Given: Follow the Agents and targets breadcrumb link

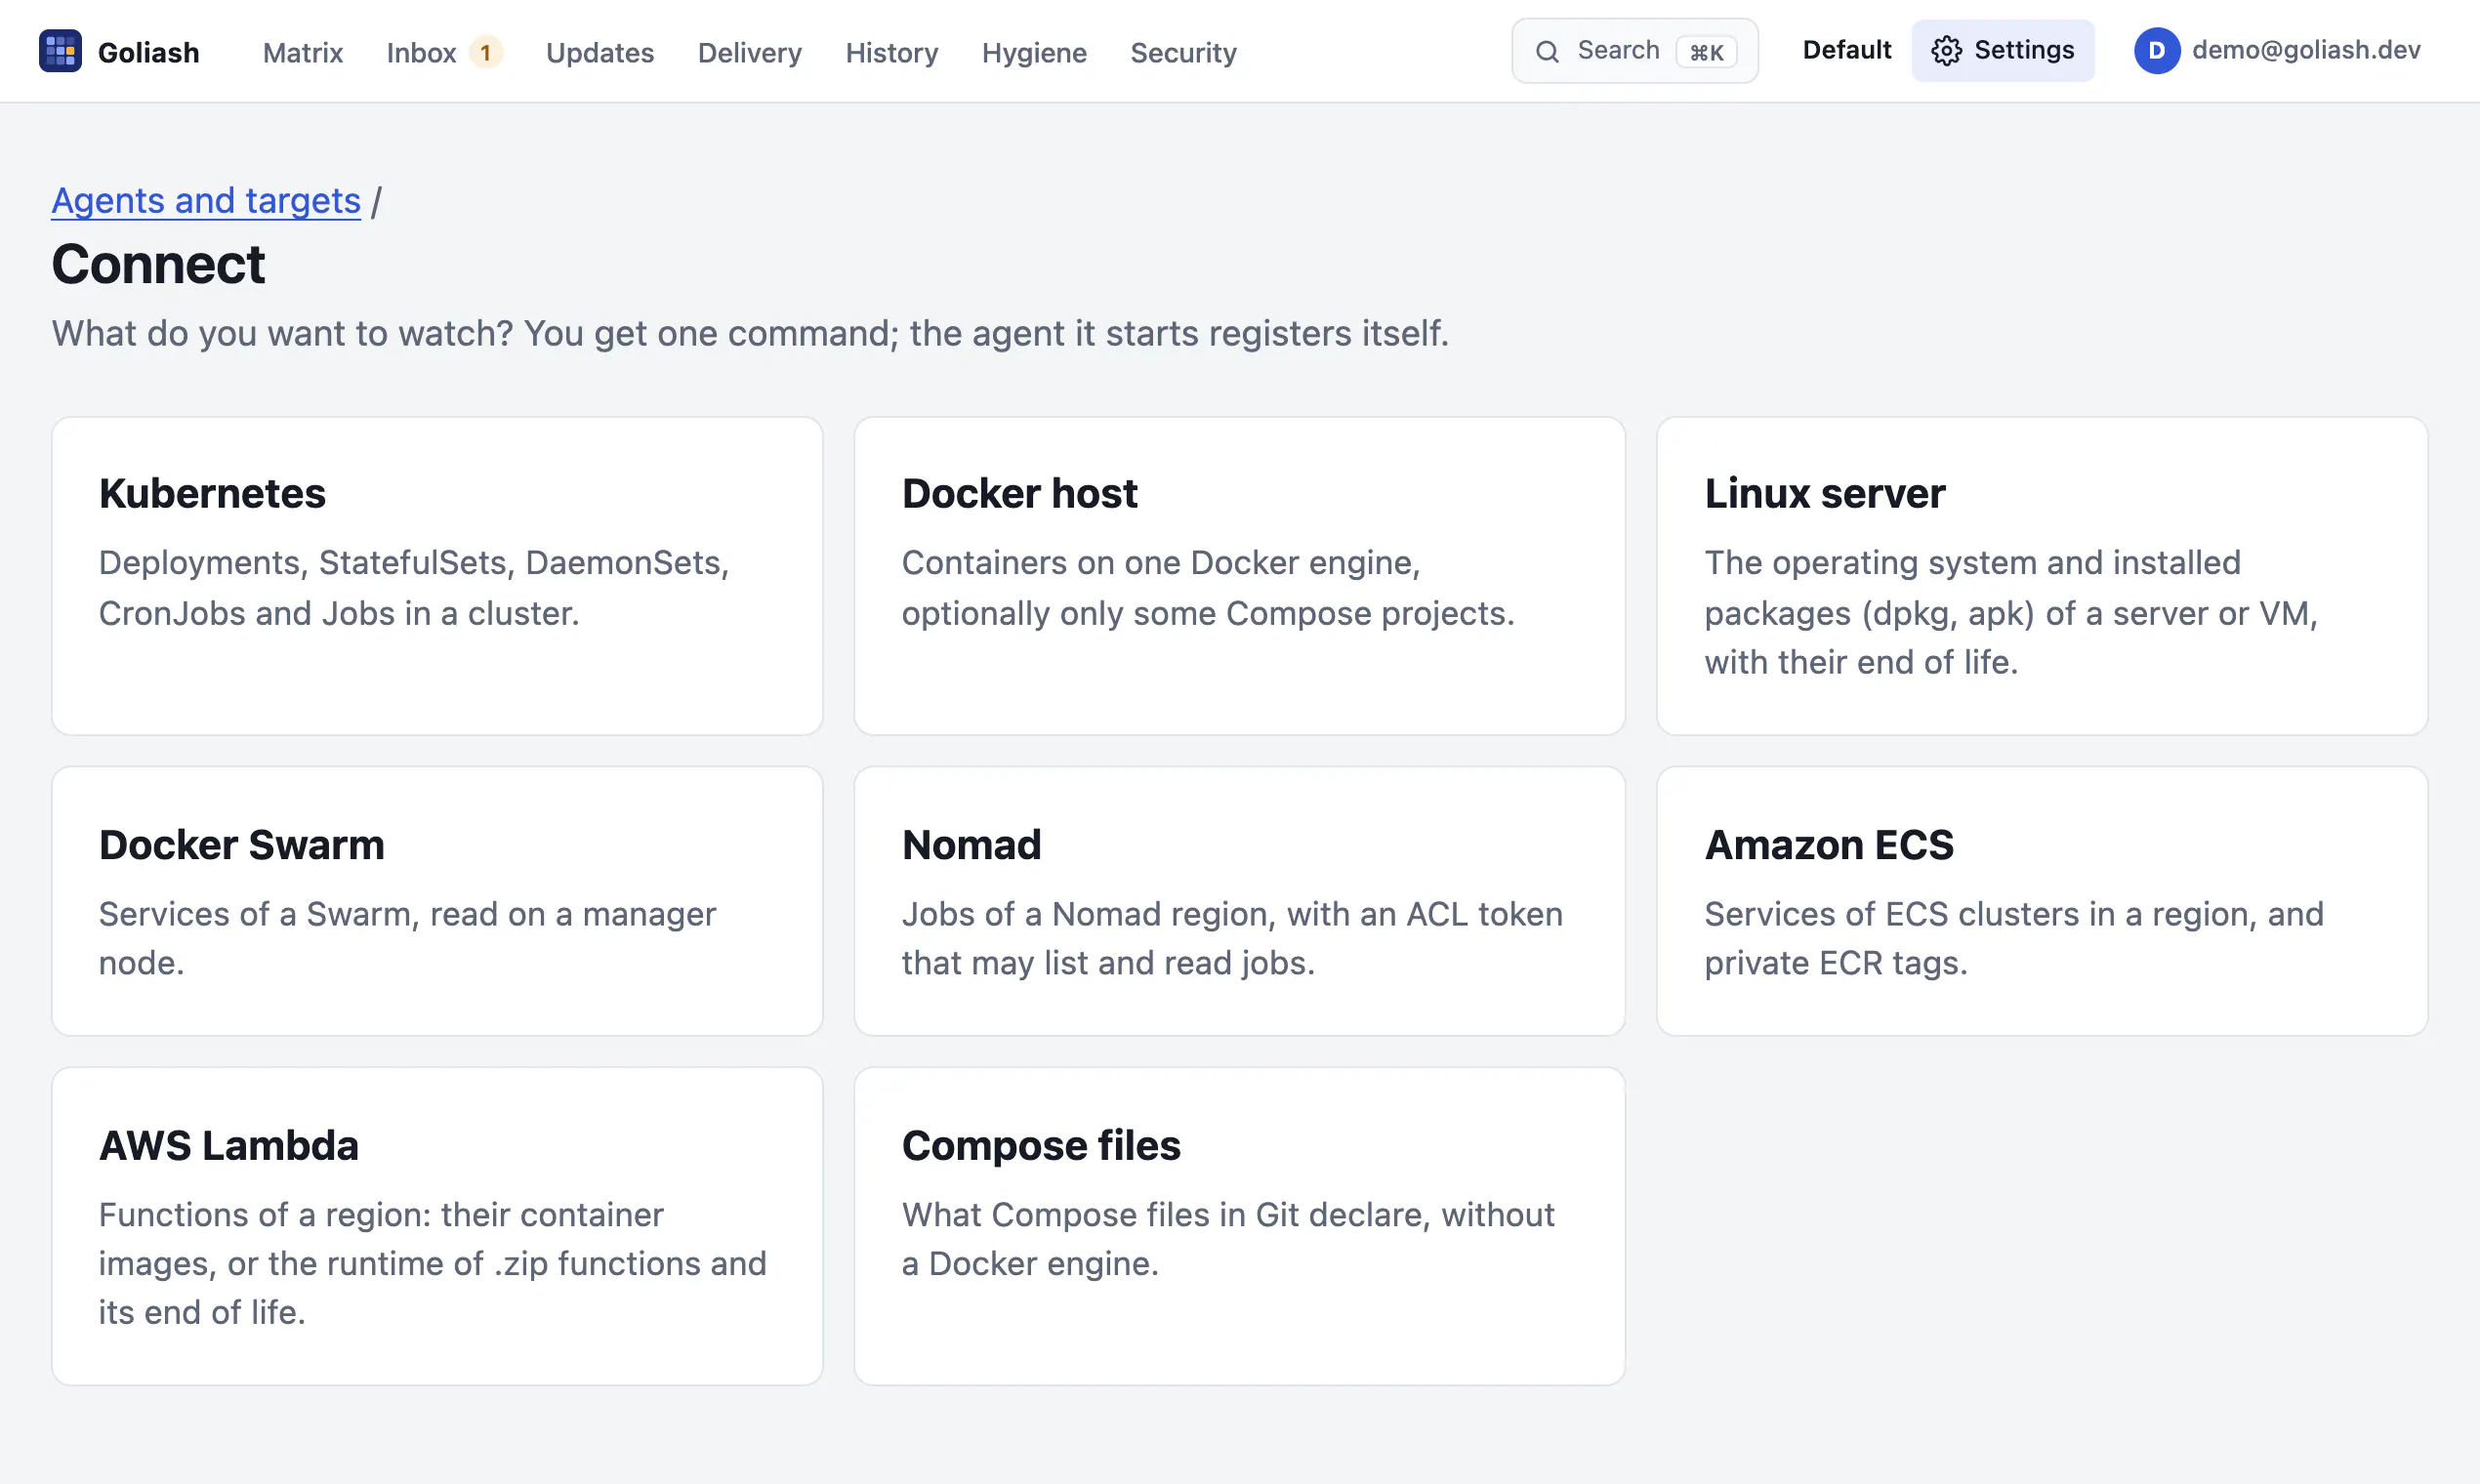Looking at the screenshot, I should coord(206,201).
